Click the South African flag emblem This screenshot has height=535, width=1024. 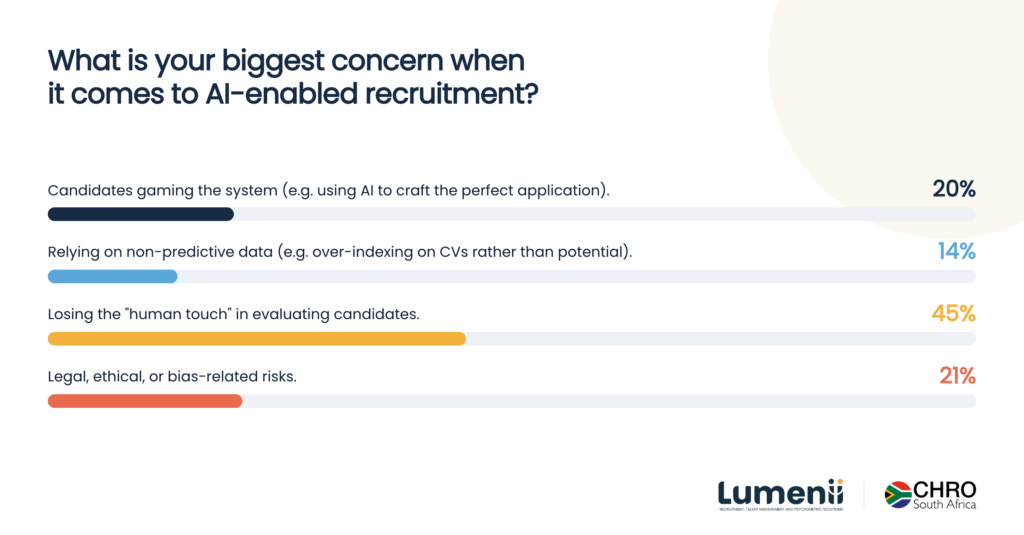[x=898, y=494]
